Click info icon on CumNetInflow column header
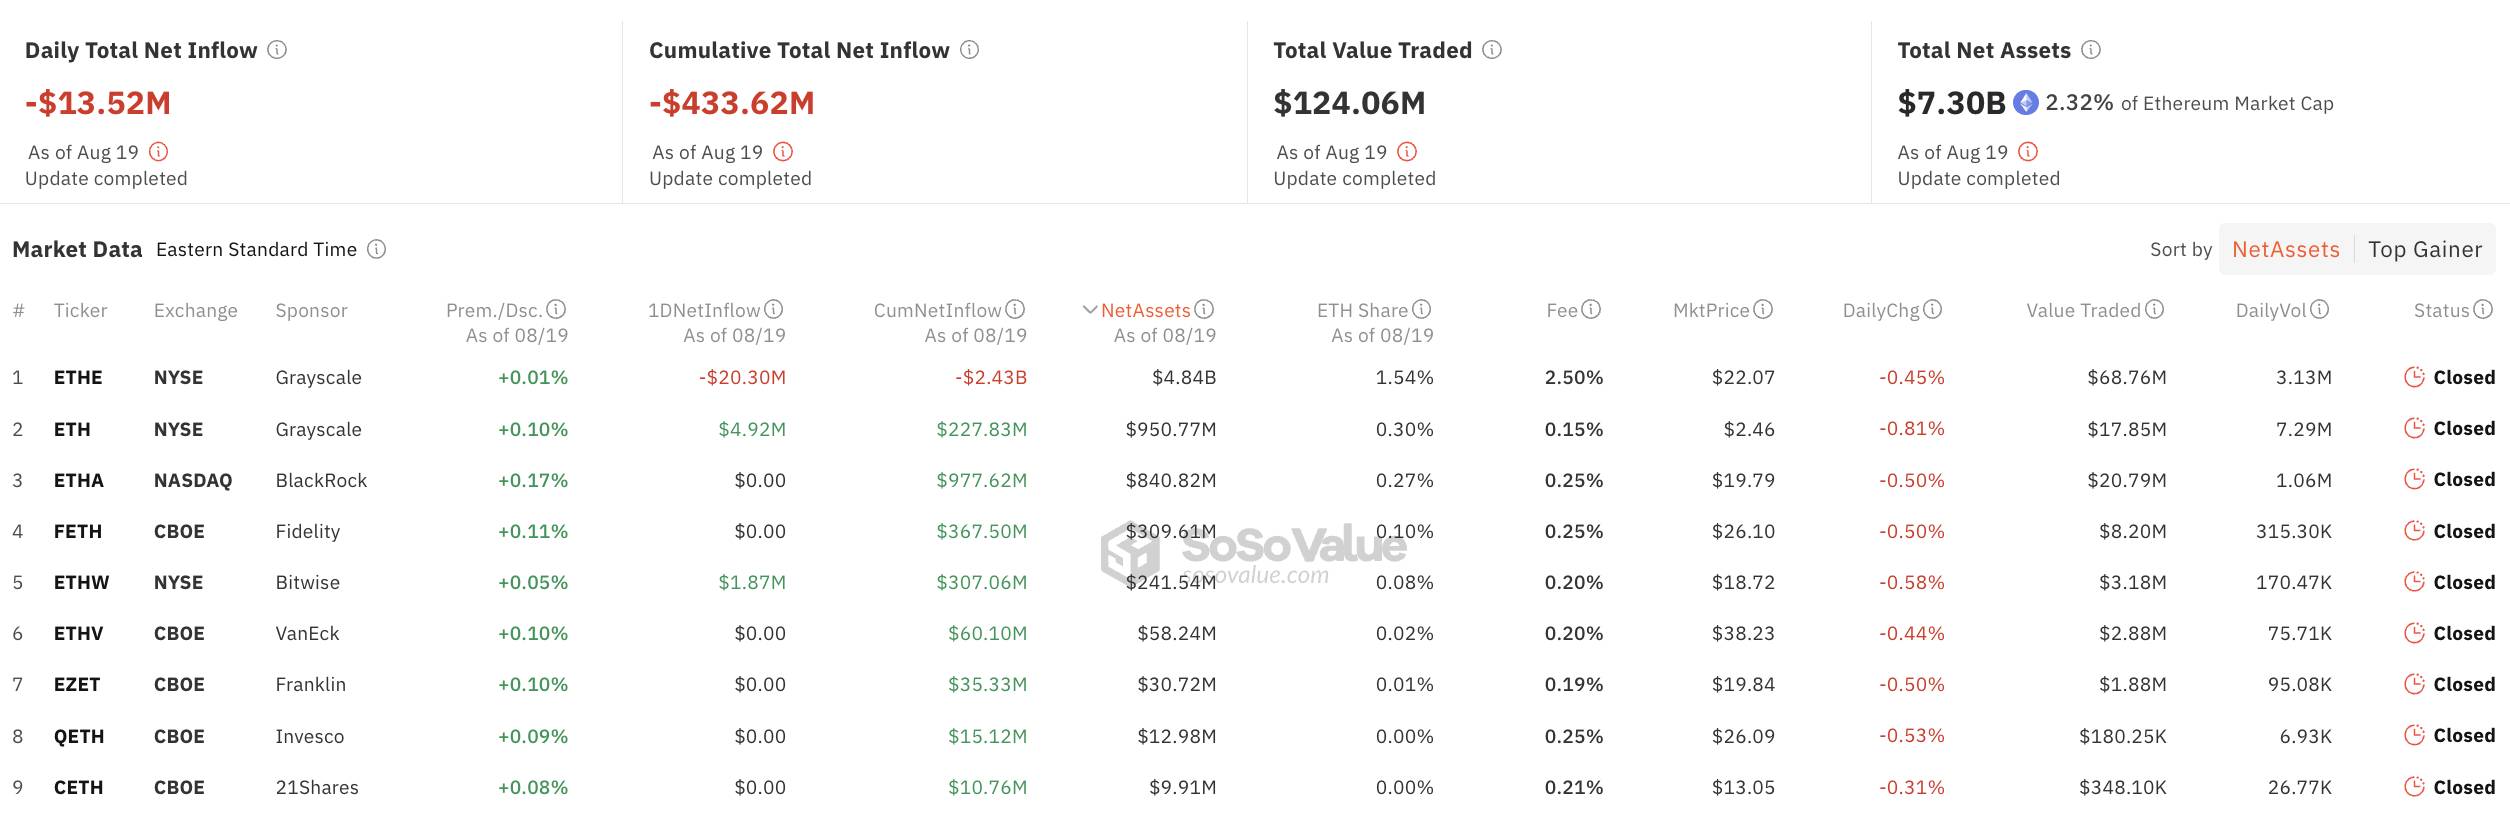This screenshot has width=2510, height=820. 1015,310
